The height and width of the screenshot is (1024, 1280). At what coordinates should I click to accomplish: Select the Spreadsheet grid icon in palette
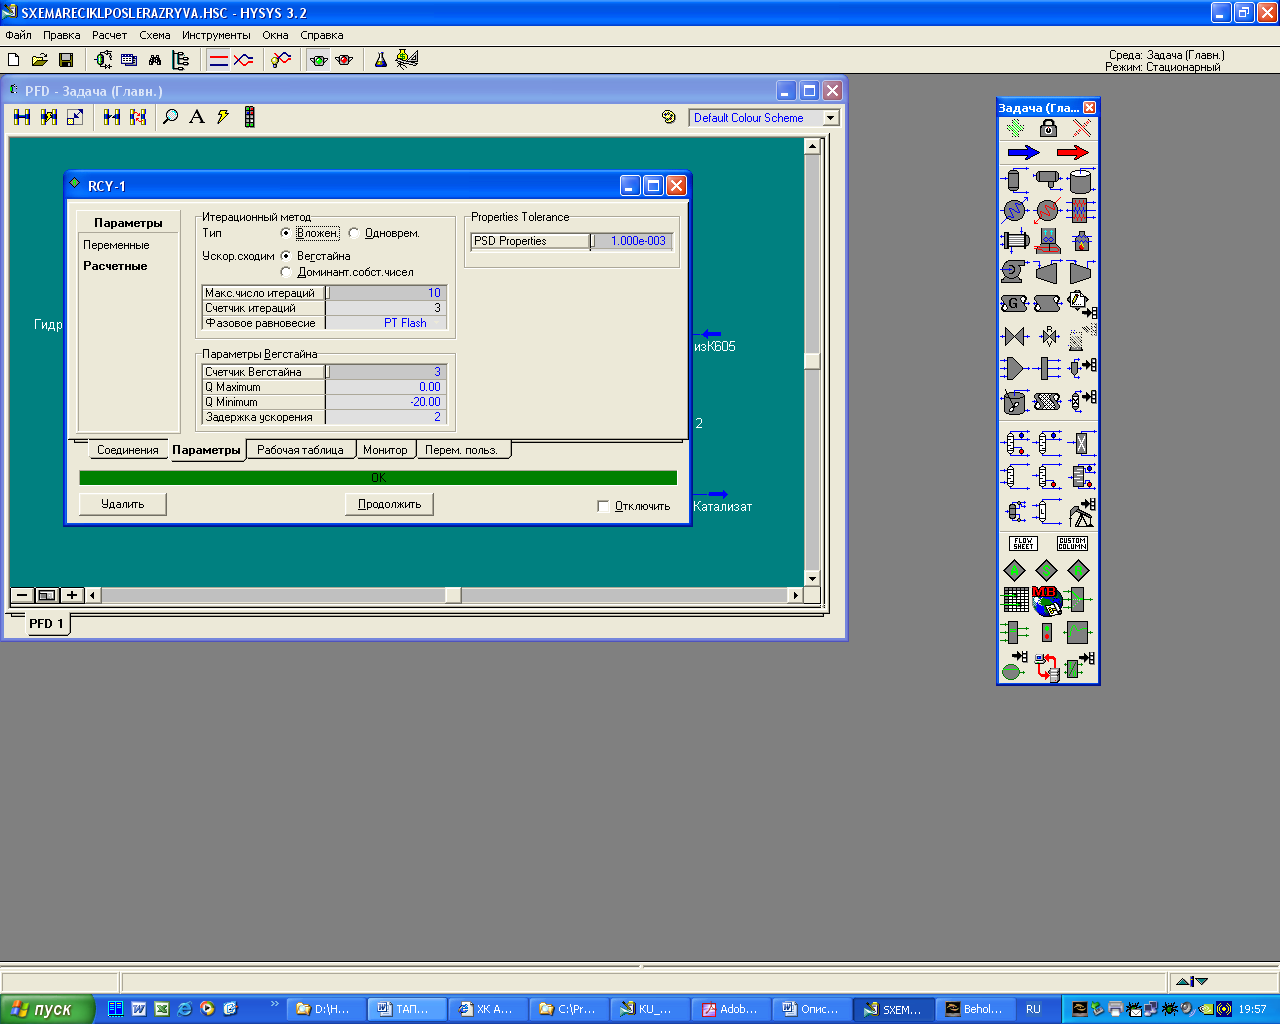click(1015, 600)
